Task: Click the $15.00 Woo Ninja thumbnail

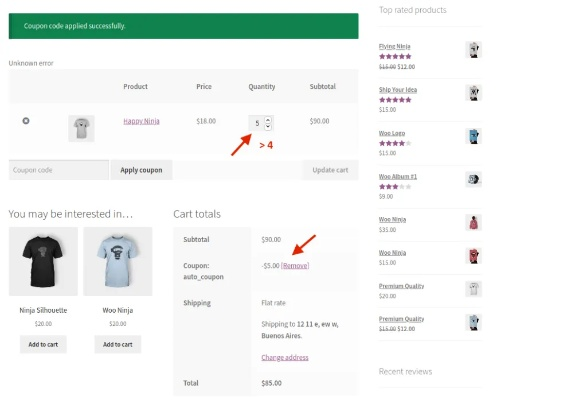Action: 474,256
